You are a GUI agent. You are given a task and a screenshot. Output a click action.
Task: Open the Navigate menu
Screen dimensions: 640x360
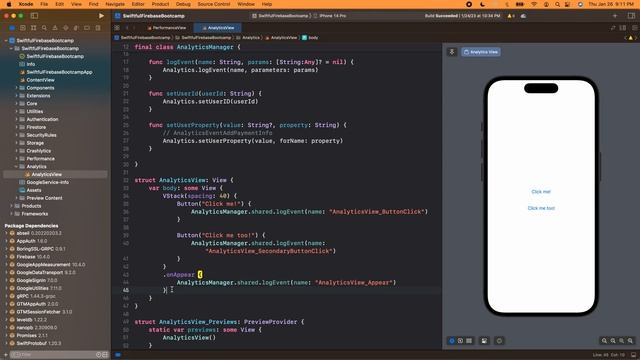coord(115,4)
